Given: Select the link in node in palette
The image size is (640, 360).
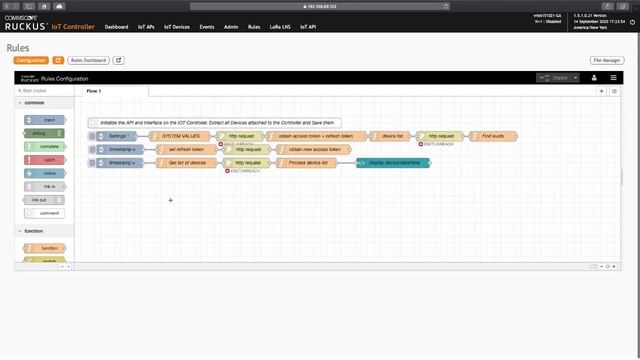Looking at the screenshot, I should (x=44, y=187).
